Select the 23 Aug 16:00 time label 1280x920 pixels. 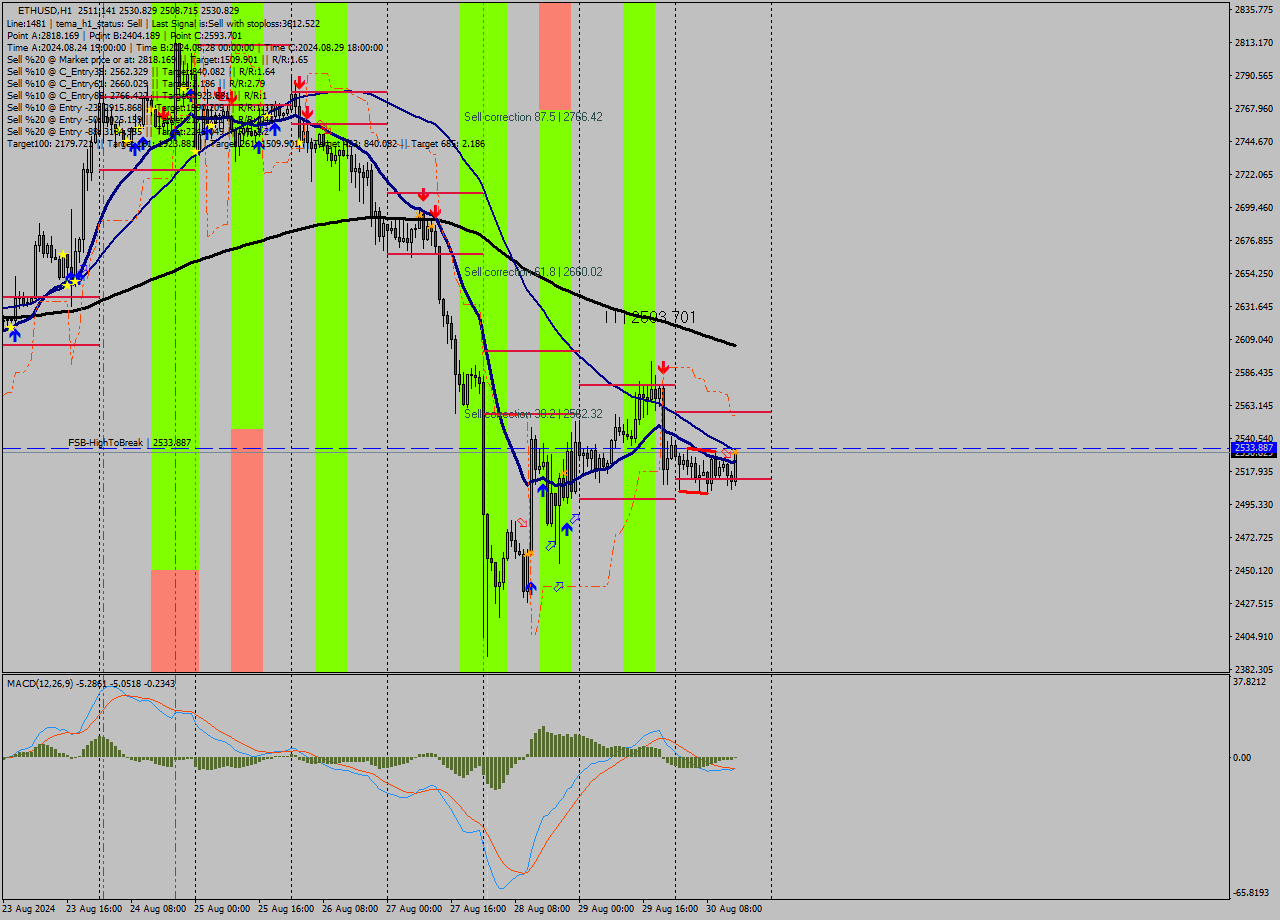point(94,909)
